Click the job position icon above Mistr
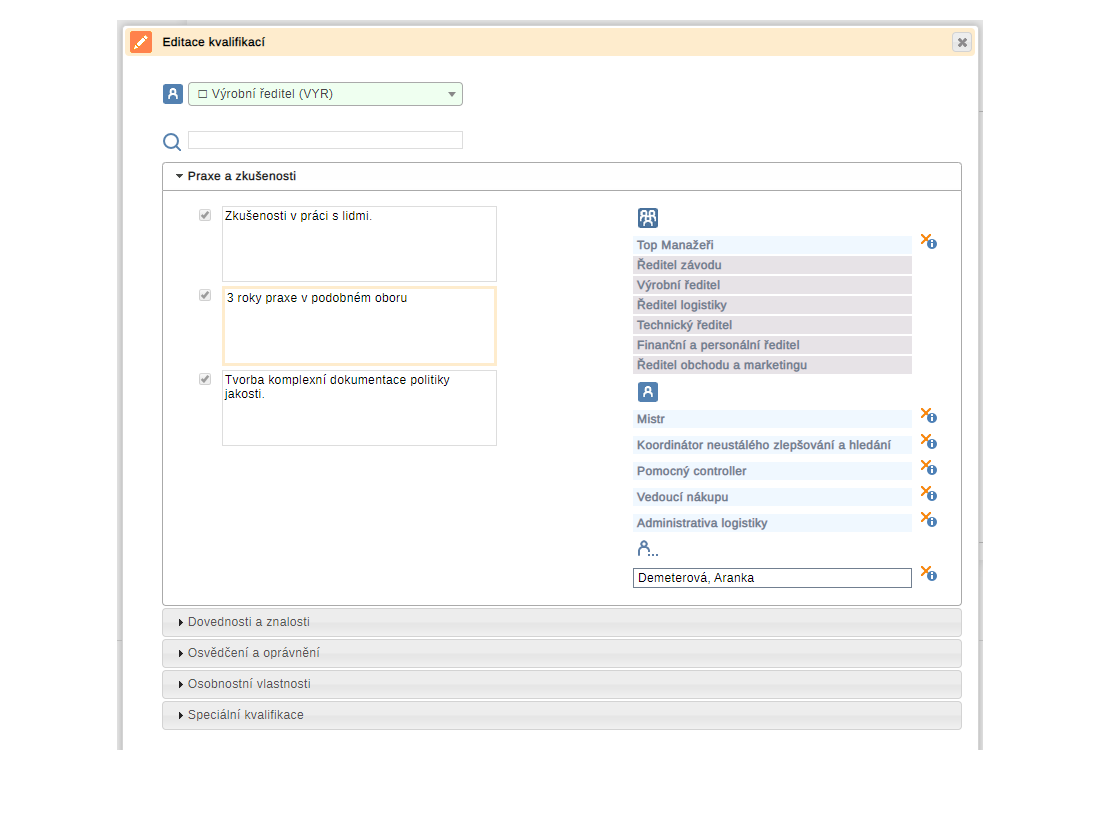 [648, 392]
